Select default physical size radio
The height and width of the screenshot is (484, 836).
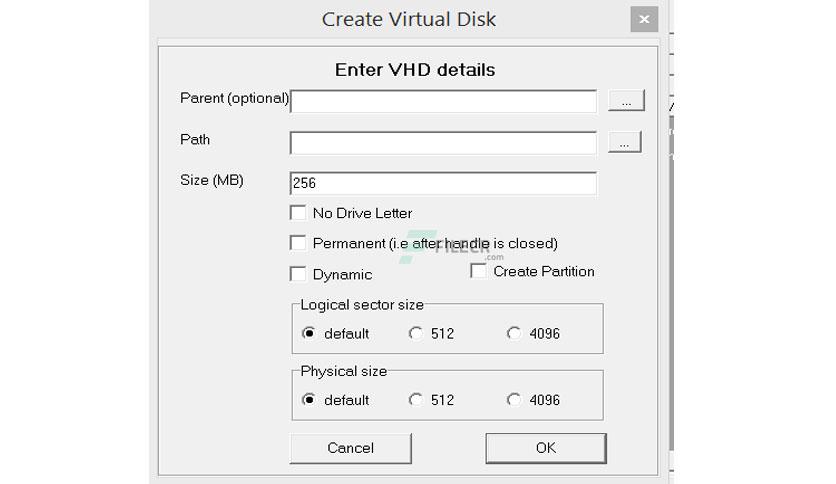click(308, 400)
